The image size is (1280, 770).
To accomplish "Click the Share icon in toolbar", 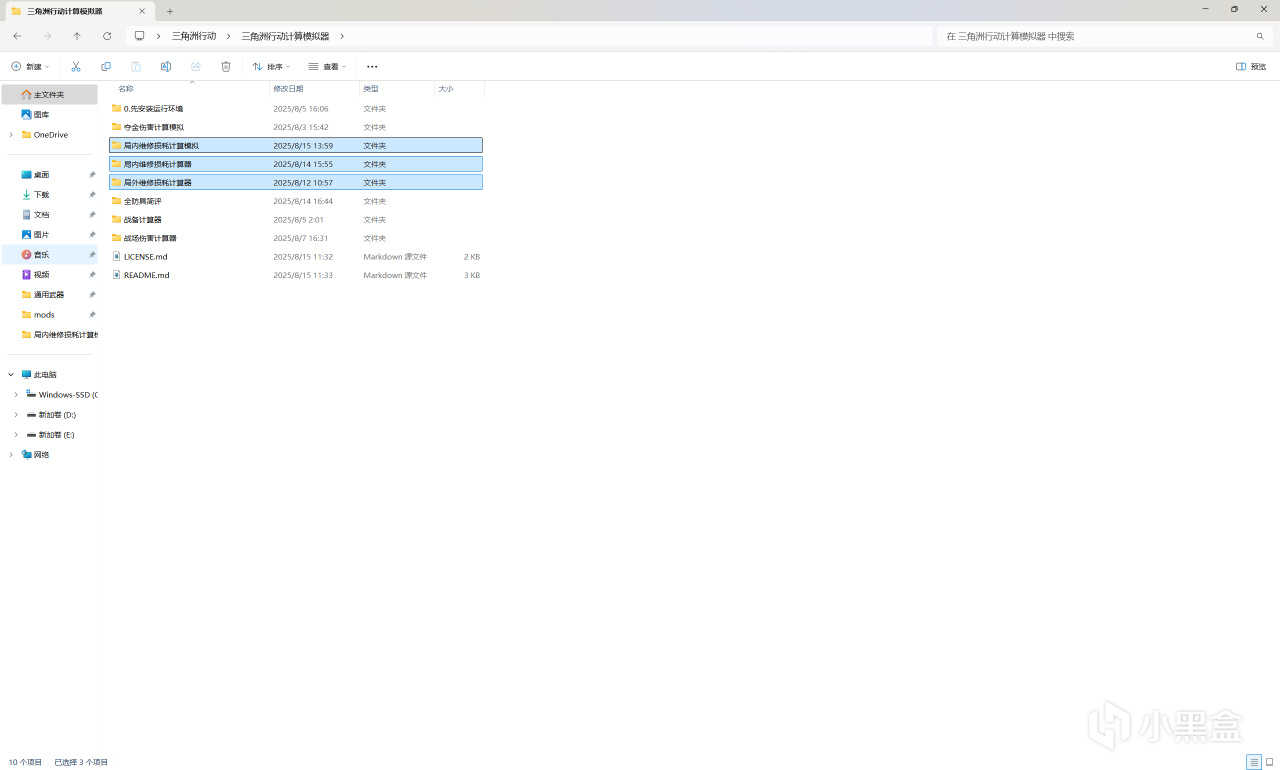I will click(196, 67).
